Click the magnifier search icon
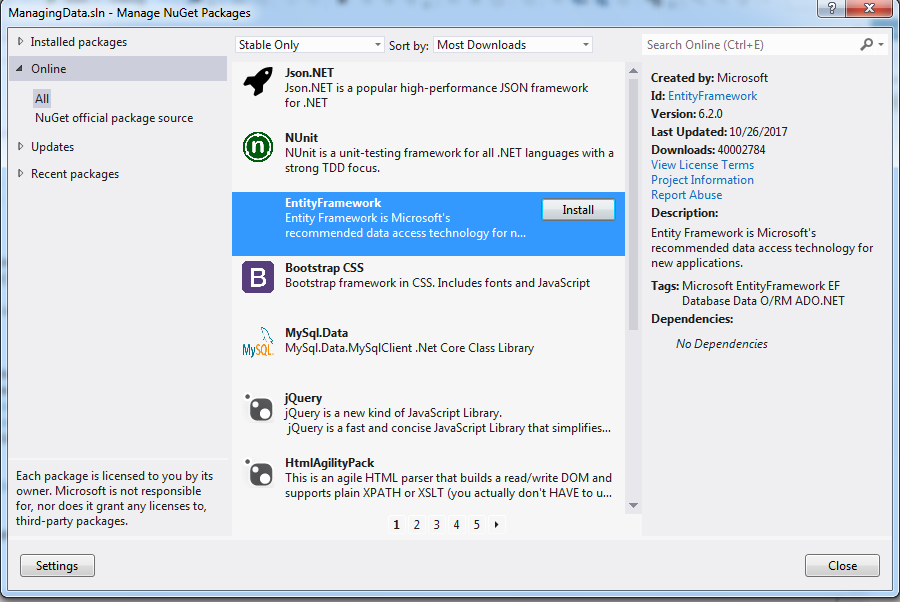 coord(867,44)
